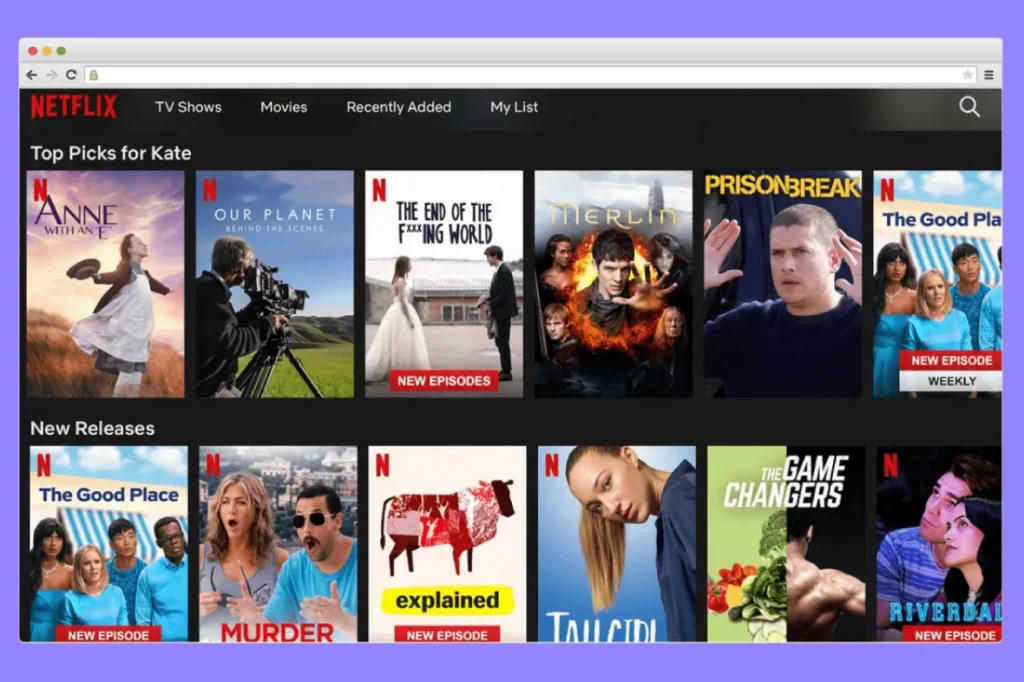Click the padlock icon in the address bar
This screenshot has width=1024, height=682.
click(x=93, y=75)
